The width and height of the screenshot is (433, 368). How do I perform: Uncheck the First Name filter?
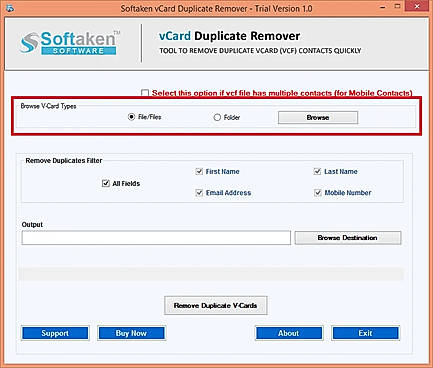click(199, 172)
